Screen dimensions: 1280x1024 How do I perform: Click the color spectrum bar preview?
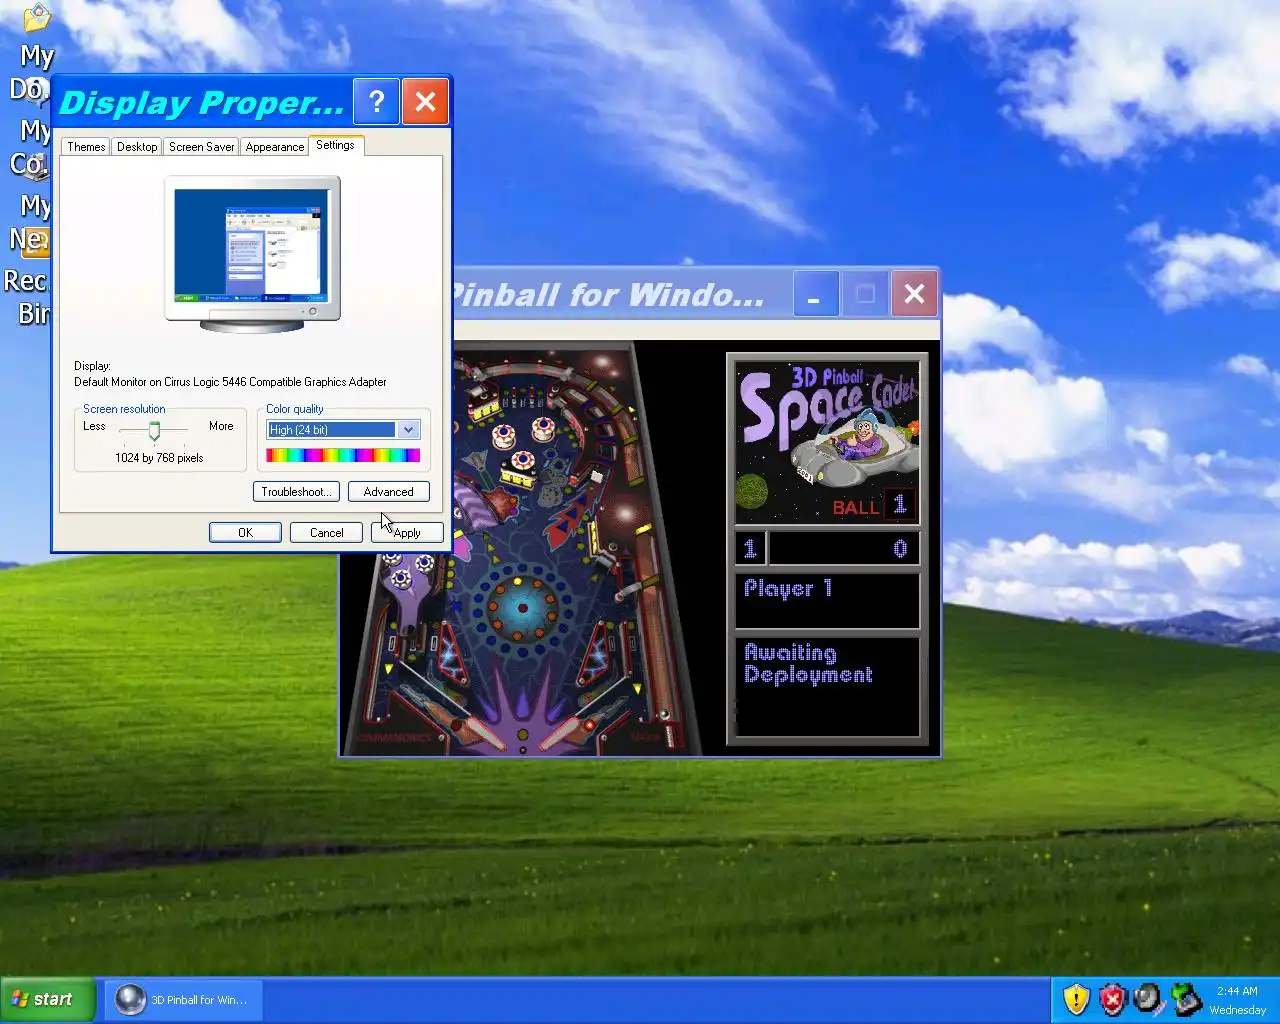click(343, 455)
